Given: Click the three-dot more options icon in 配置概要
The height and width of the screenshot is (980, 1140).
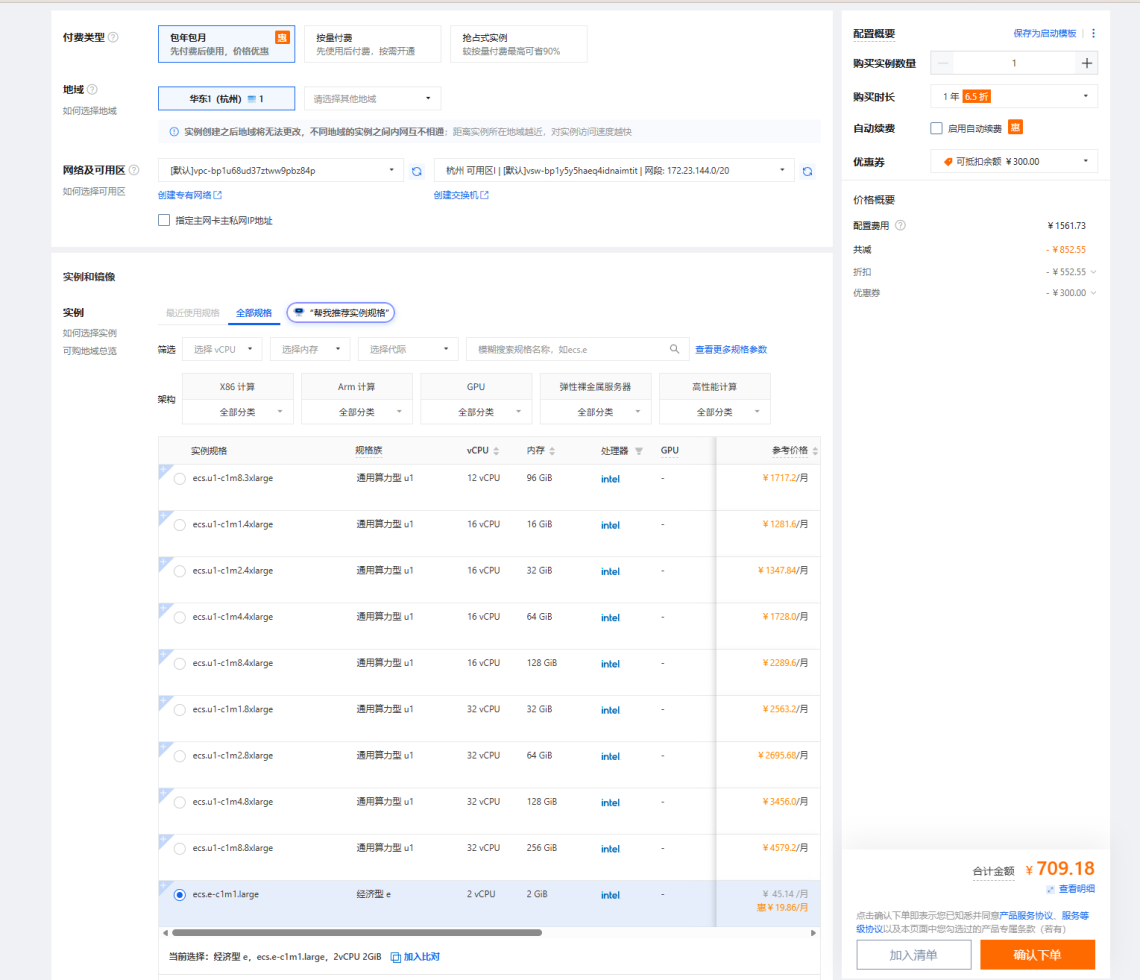Looking at the screenshot, I should click(1093, 33).
